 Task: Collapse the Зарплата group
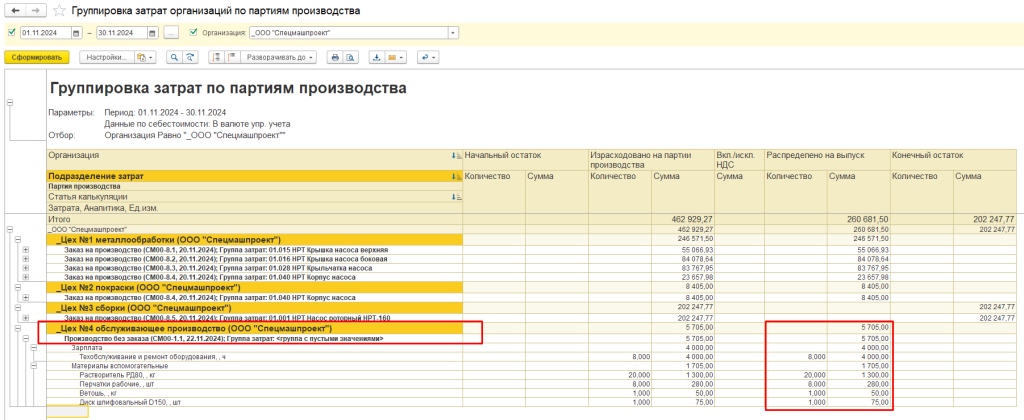click(x=35, y=347)
